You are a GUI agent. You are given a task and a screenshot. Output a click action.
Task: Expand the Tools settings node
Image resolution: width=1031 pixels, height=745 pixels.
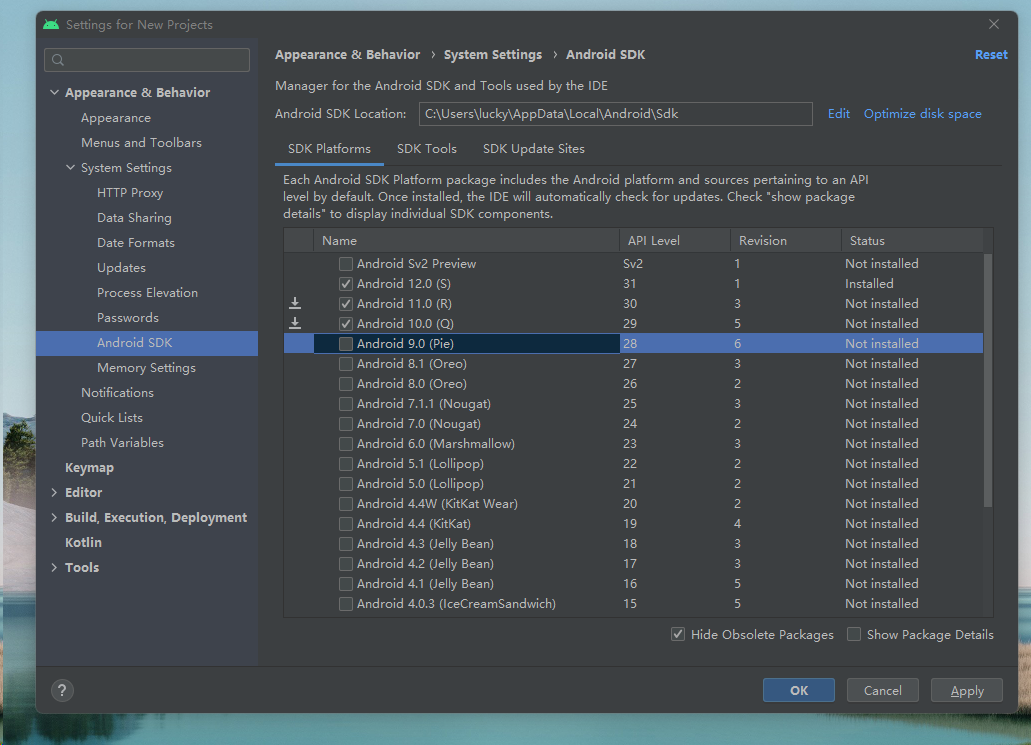[55, 567]
